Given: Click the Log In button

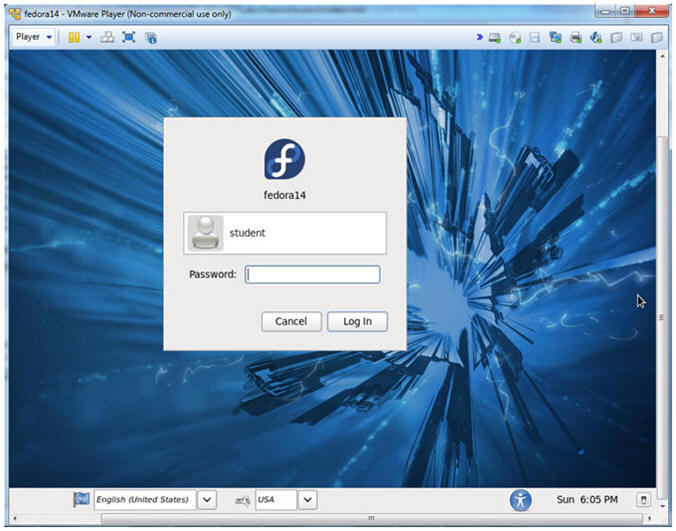Looking at the screenshot, I should [357, 322].
